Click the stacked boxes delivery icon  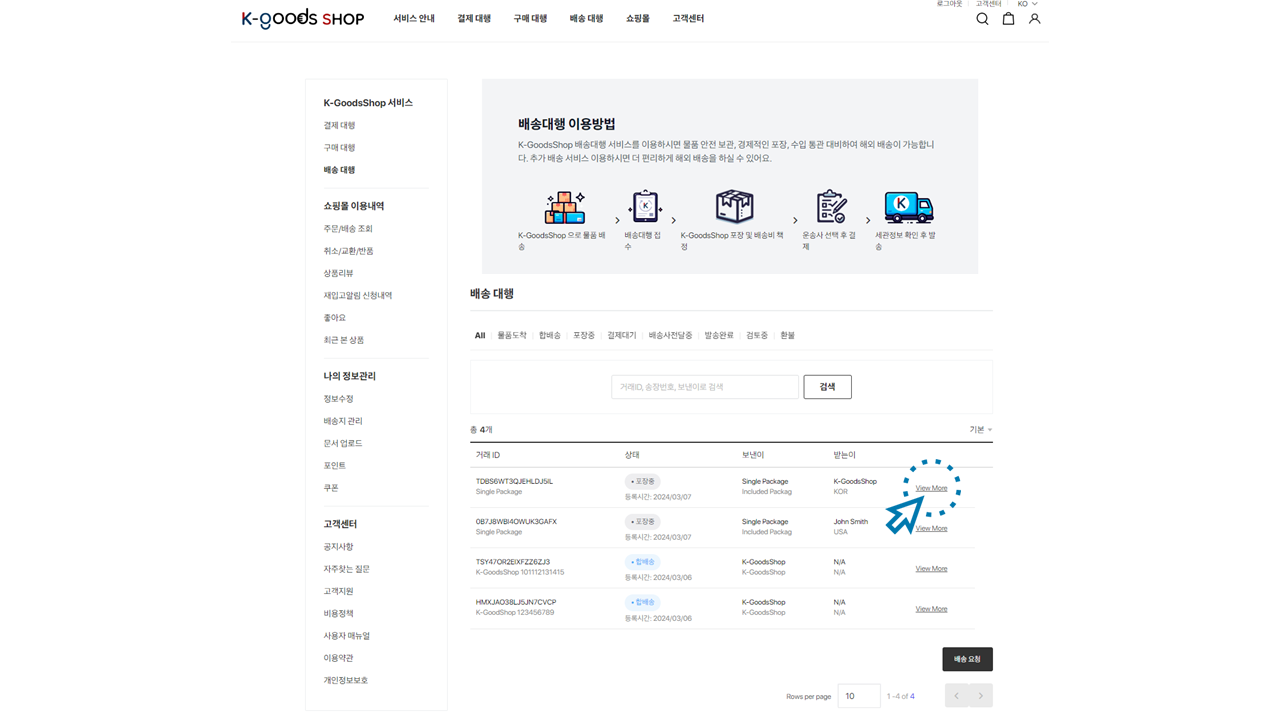(564, 207)
